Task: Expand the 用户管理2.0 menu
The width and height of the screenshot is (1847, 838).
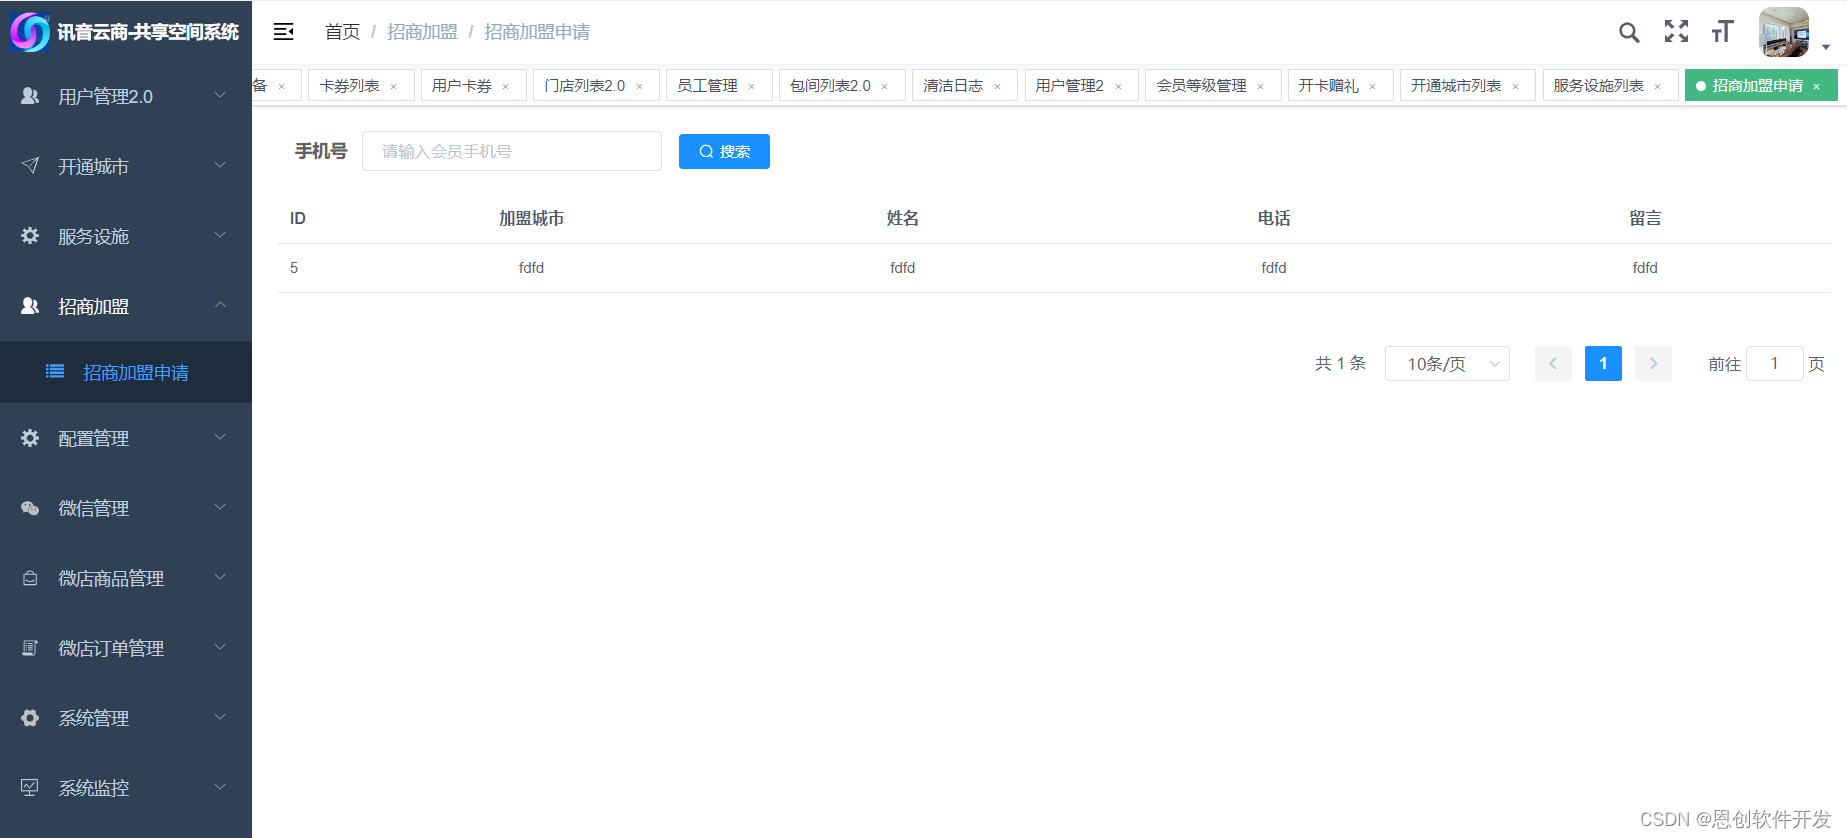Action: [220, 95]
